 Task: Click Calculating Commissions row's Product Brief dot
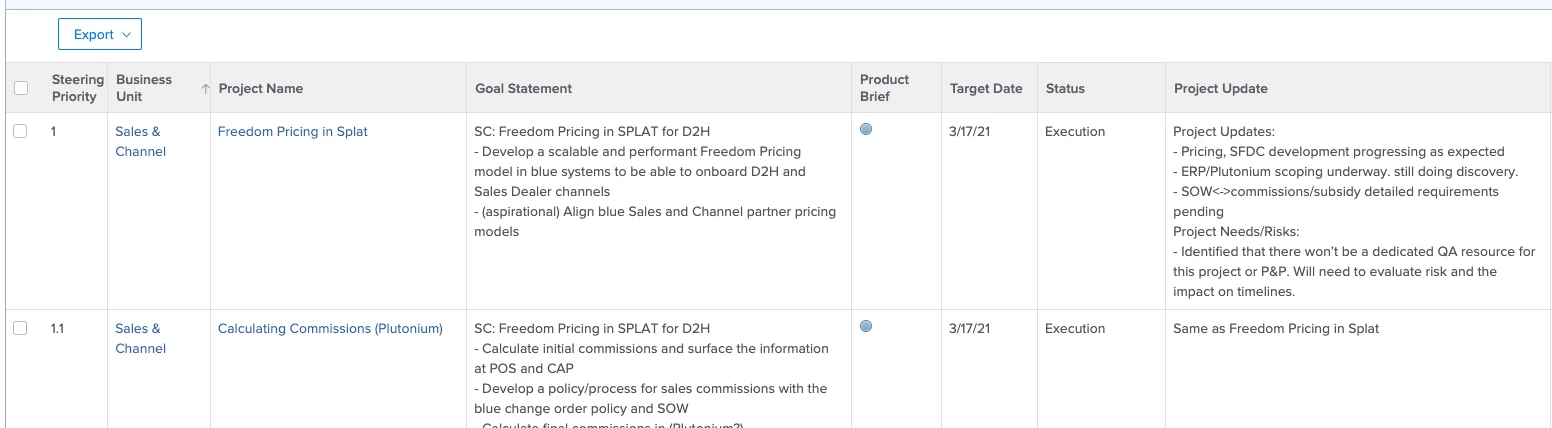tap(866, 326)
